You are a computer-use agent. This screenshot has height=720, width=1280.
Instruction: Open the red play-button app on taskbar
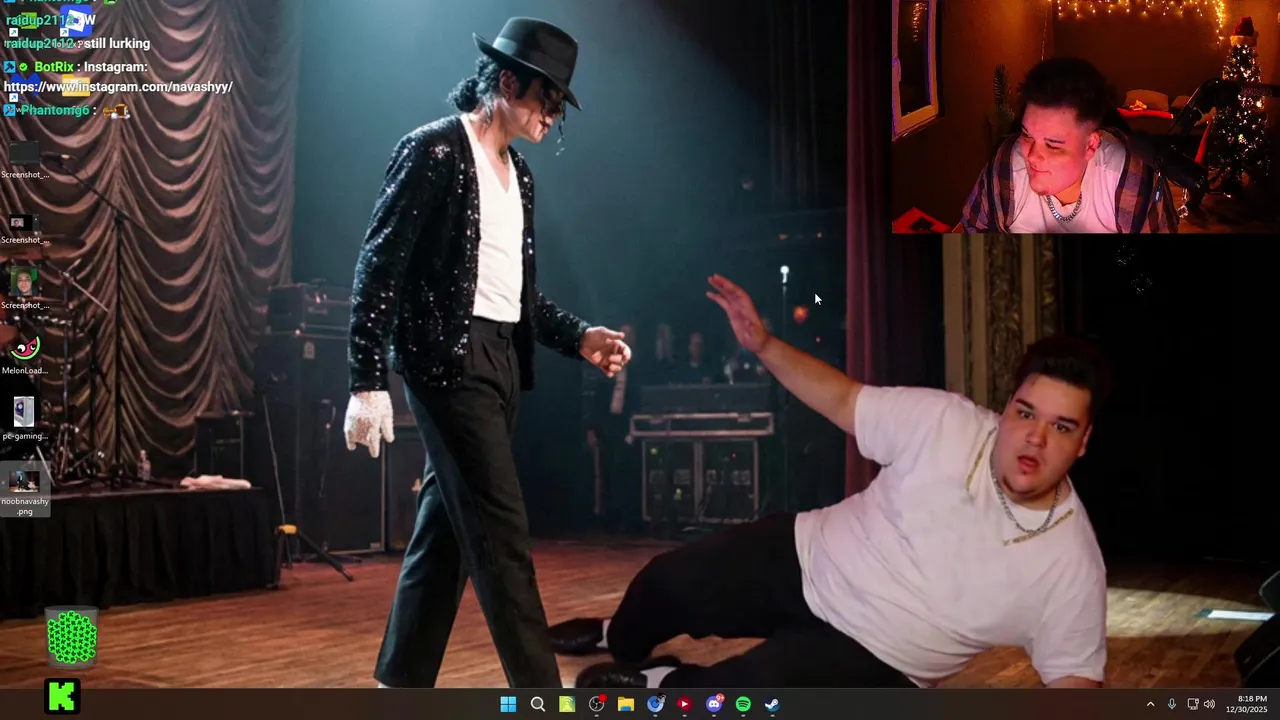pyautogui.click(x=684, y=704)
